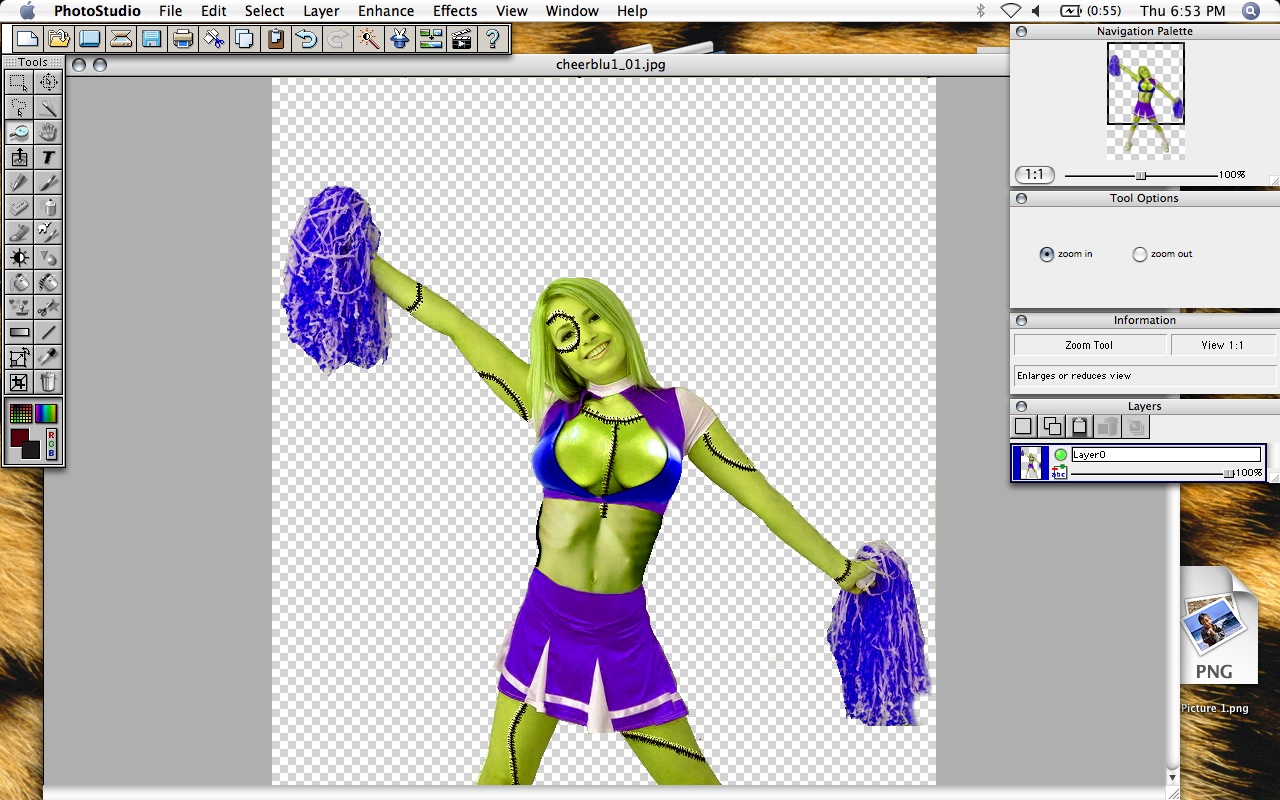Click the Undo arrow toolbar icon
The width and height of the screenshot is (1280, 800).
click(x=306, y=39)
